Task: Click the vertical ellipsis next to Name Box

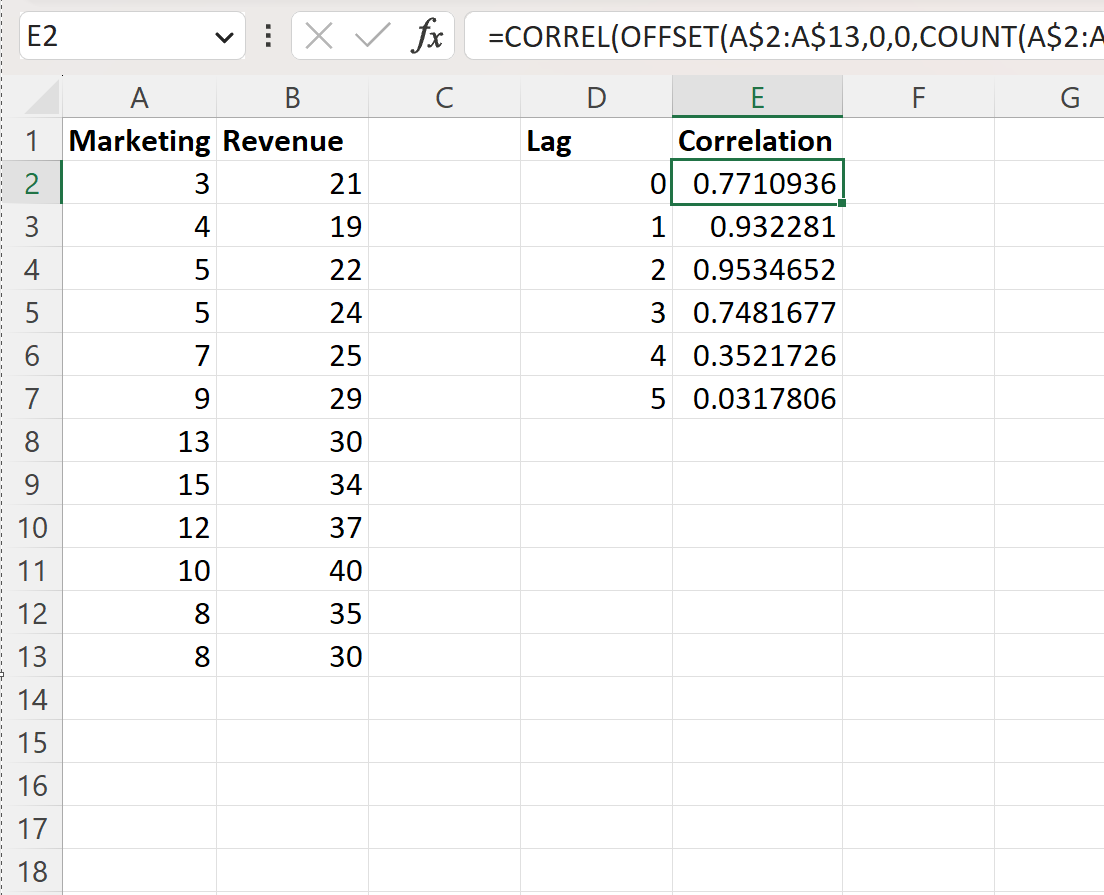Action: (267, 35)
